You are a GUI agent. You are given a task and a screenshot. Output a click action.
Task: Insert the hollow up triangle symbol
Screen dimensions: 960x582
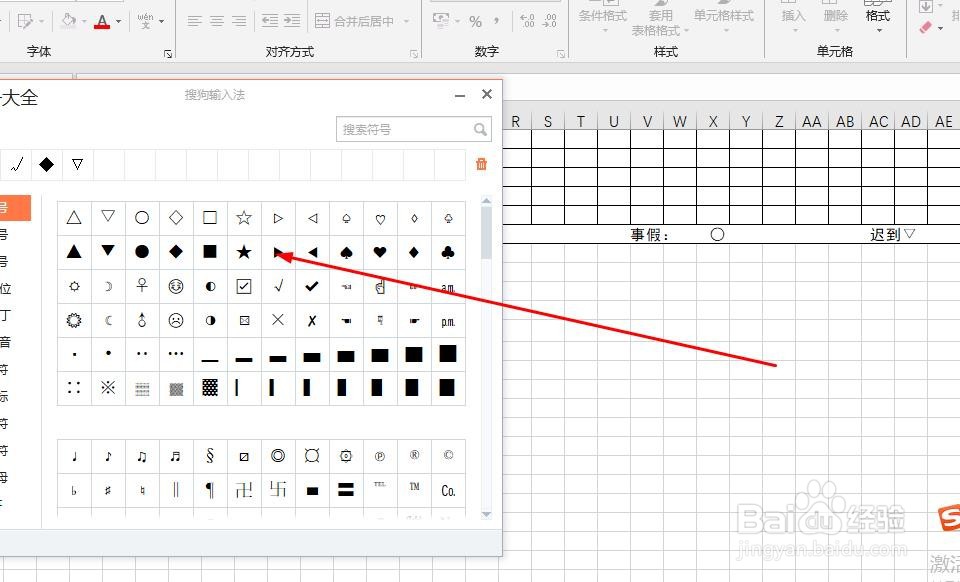pyautogui.click(x=74, y=218)
